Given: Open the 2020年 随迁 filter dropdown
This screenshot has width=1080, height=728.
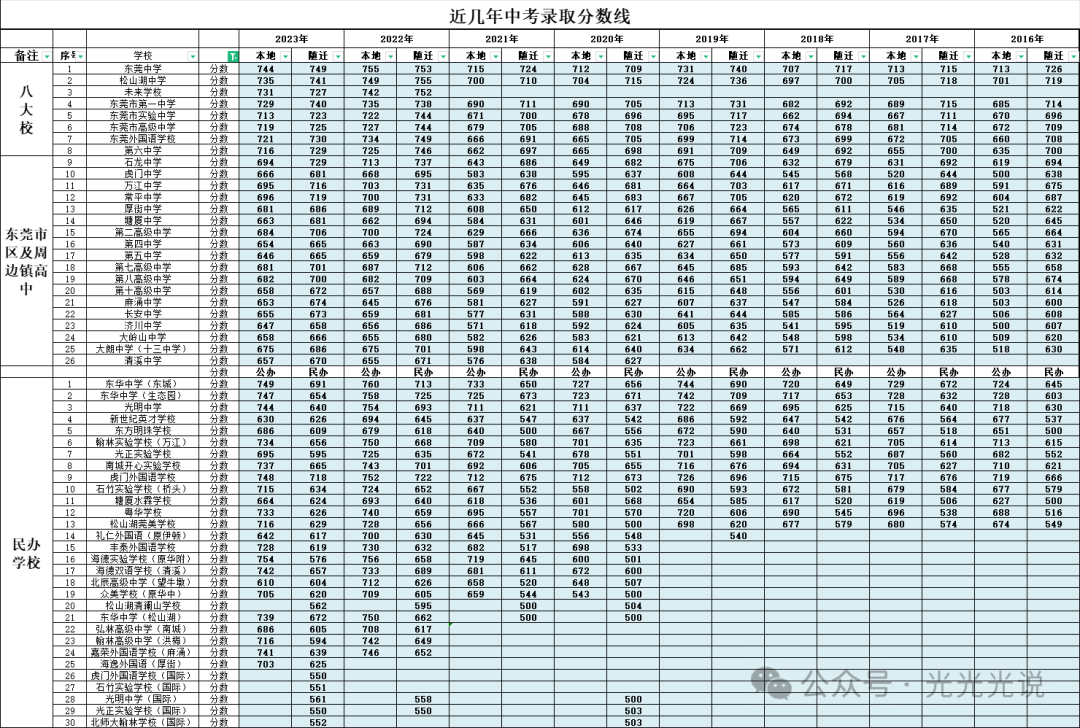Looking at the screenshot, I should 654,56.
